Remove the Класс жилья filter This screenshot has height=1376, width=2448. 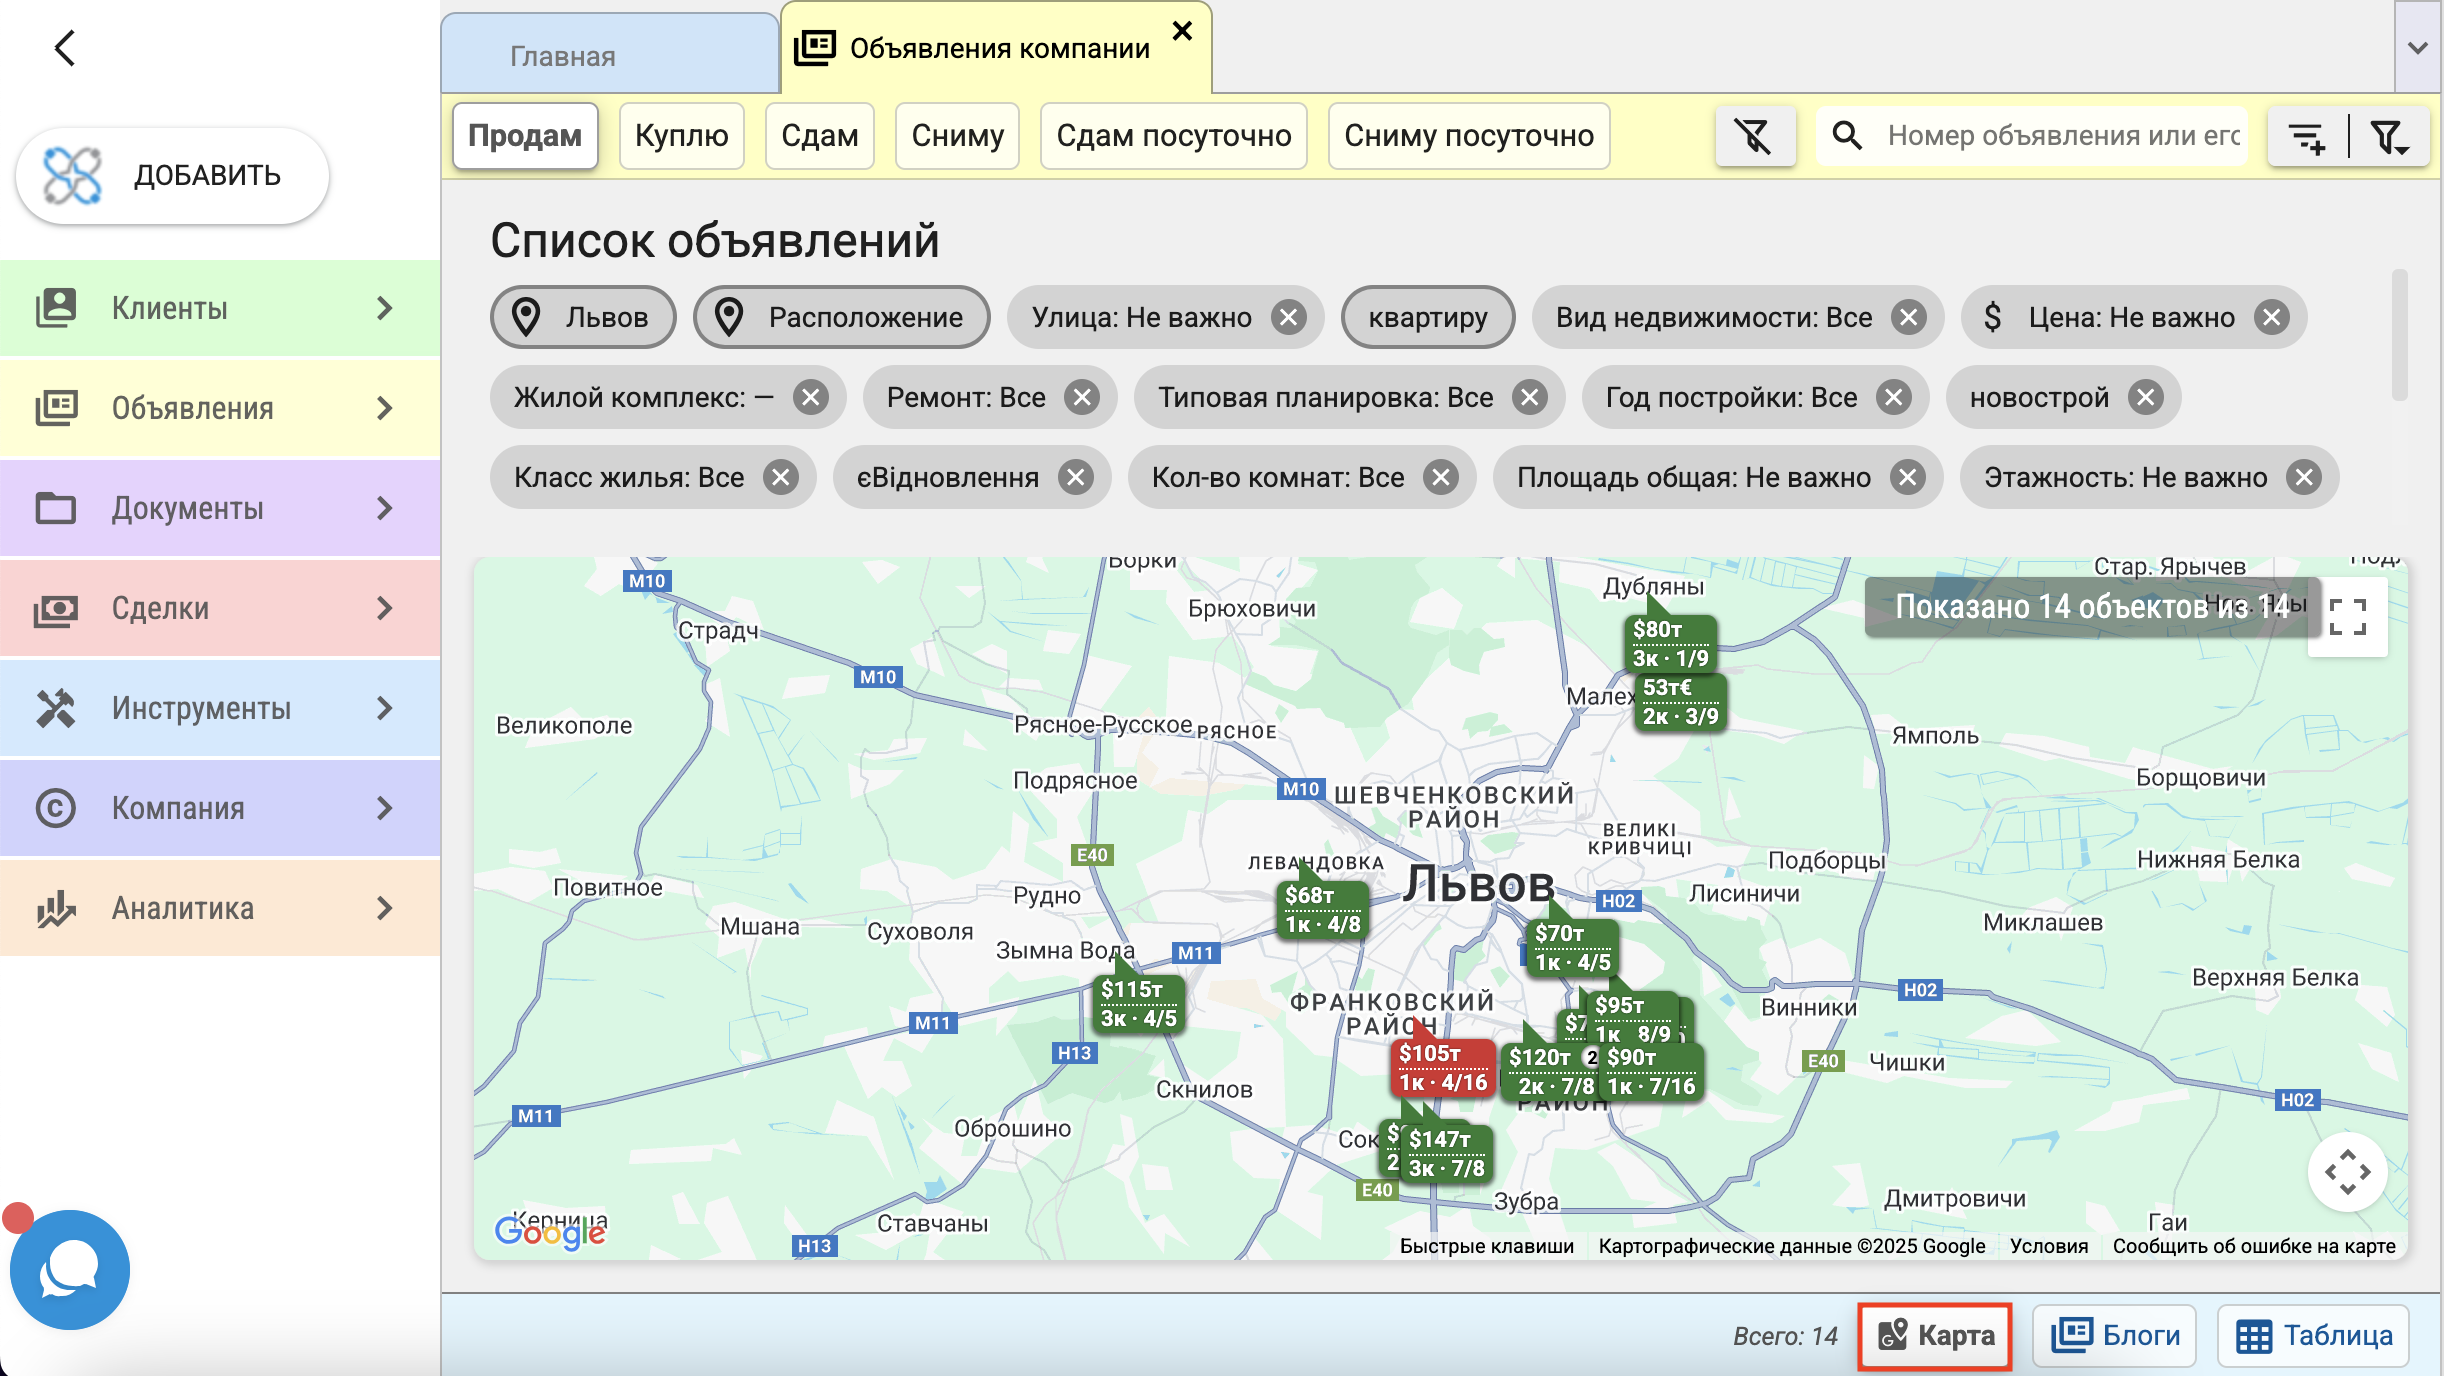pyautogui.click(x=781, y=477)
